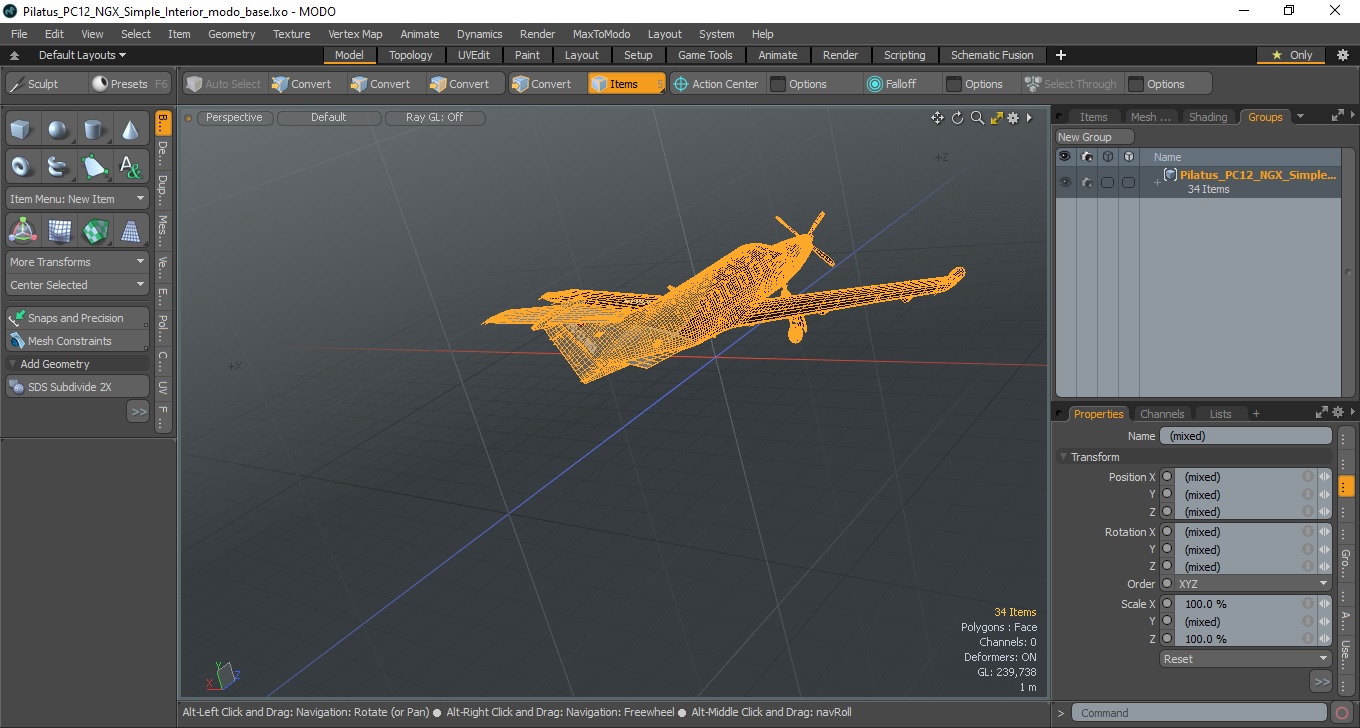The width and height of the screenshot is (1360, 728).
Task: Switch to the Topology tab
Action: point(411,55)
